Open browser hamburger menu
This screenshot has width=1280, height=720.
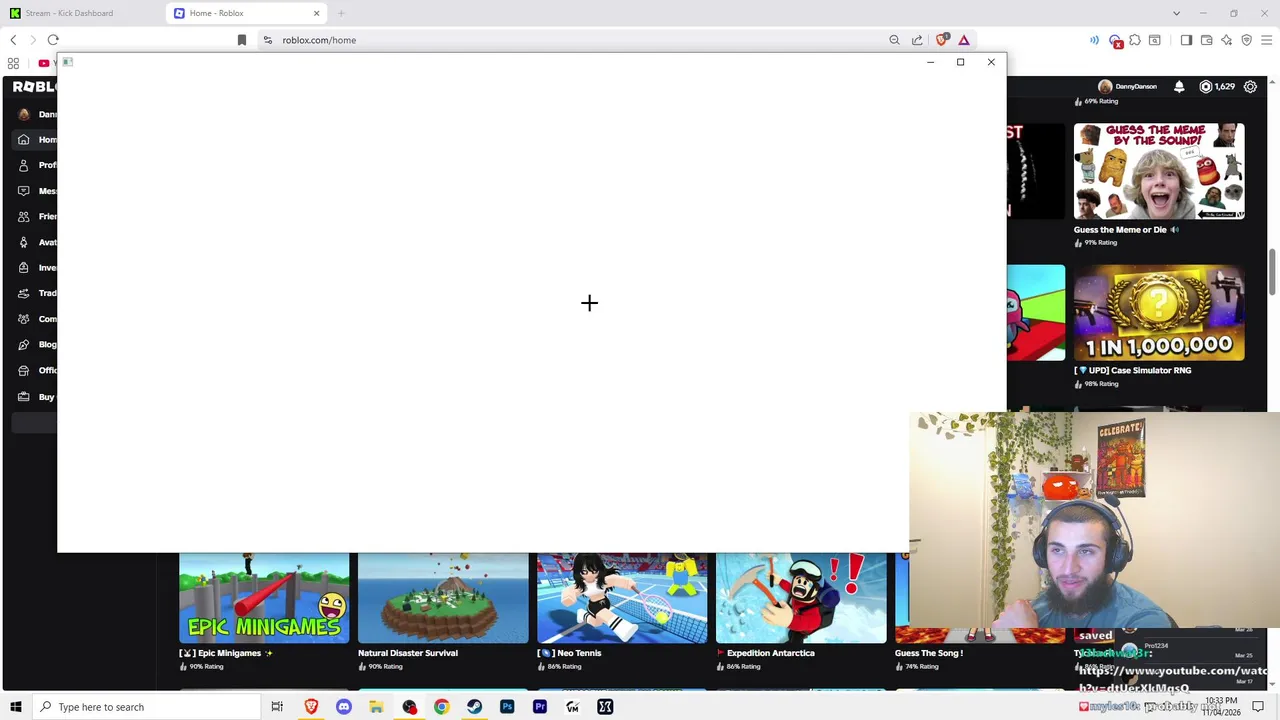(1266, 40)
